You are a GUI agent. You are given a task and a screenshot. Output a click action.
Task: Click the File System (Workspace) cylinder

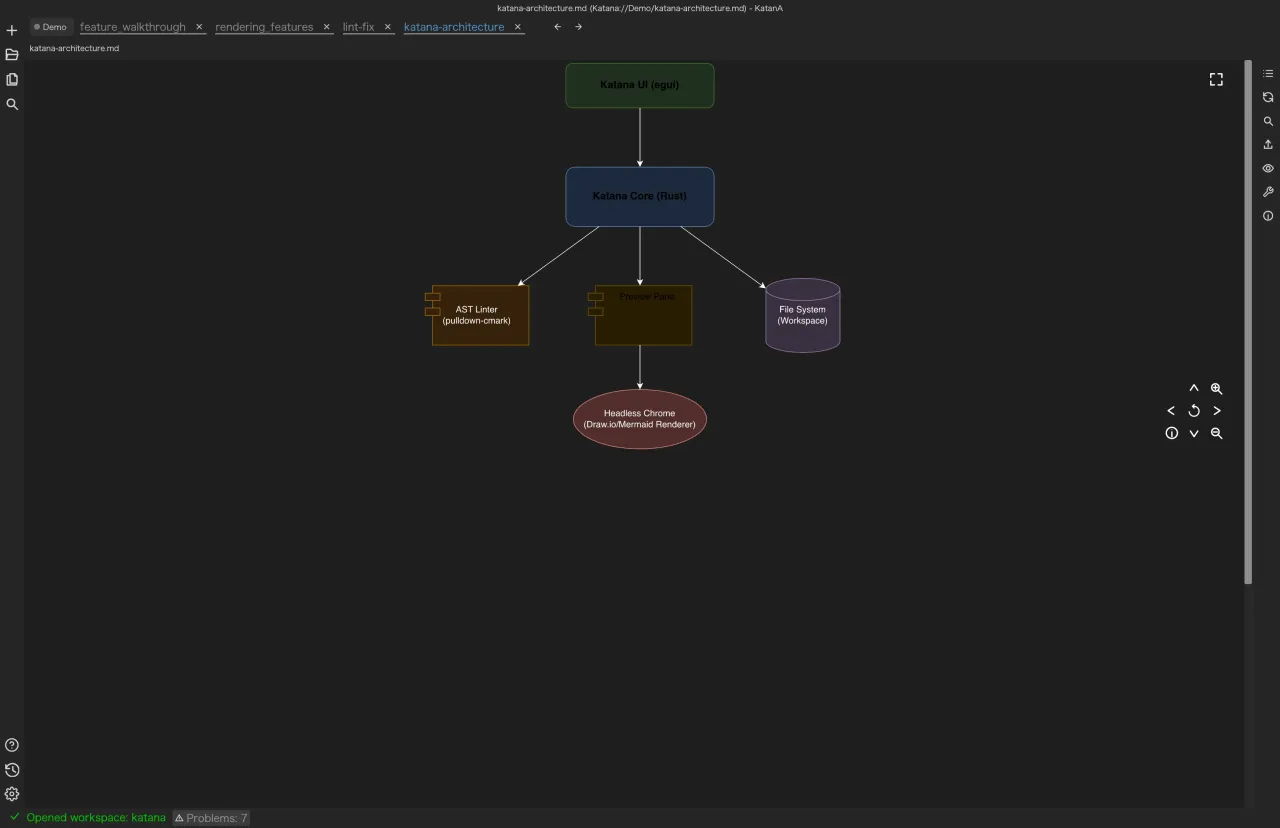click(x=803, y=315)
